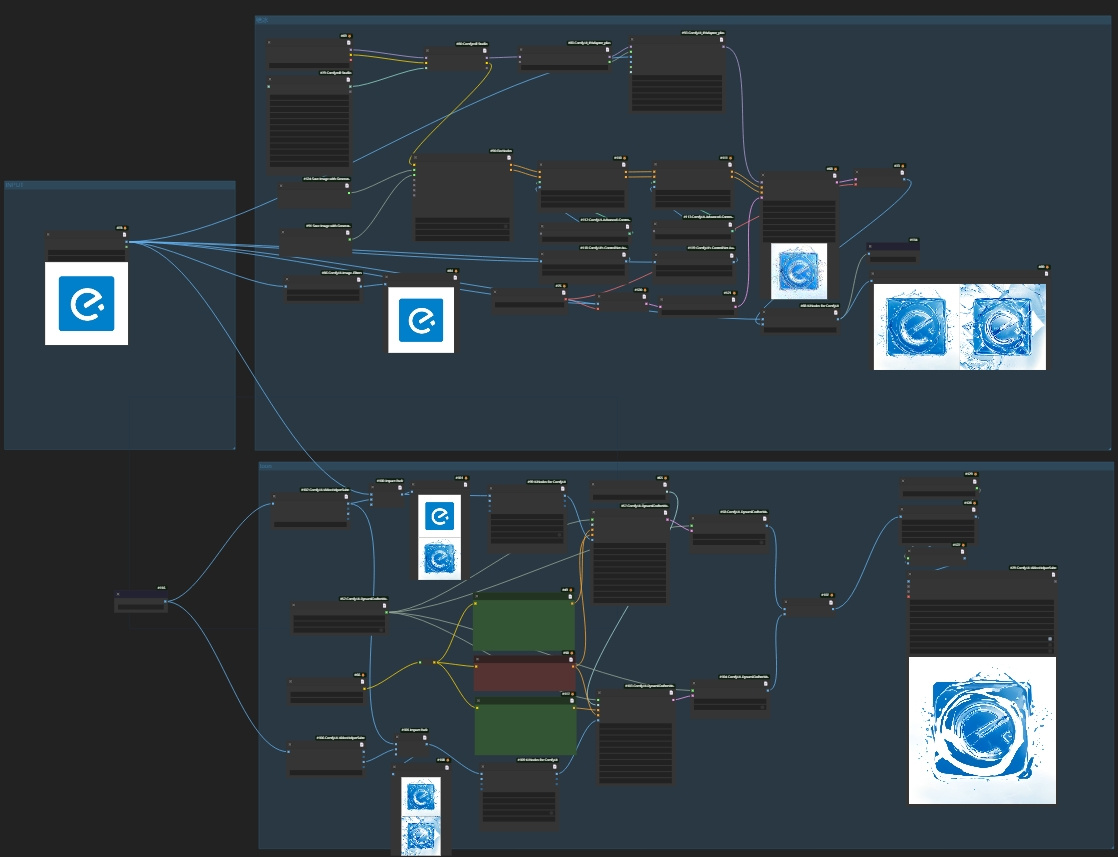Click document icon on upper green node
Image resolution: width=1118 pixels, height=857 pixels.
pos(570,597)
